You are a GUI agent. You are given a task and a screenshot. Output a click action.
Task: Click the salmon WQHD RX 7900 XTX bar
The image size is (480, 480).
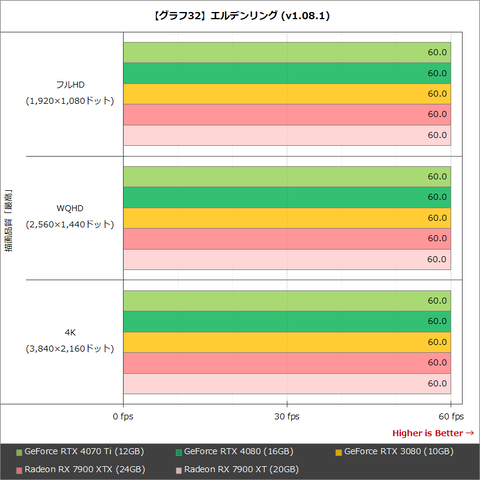pos(287,239)
